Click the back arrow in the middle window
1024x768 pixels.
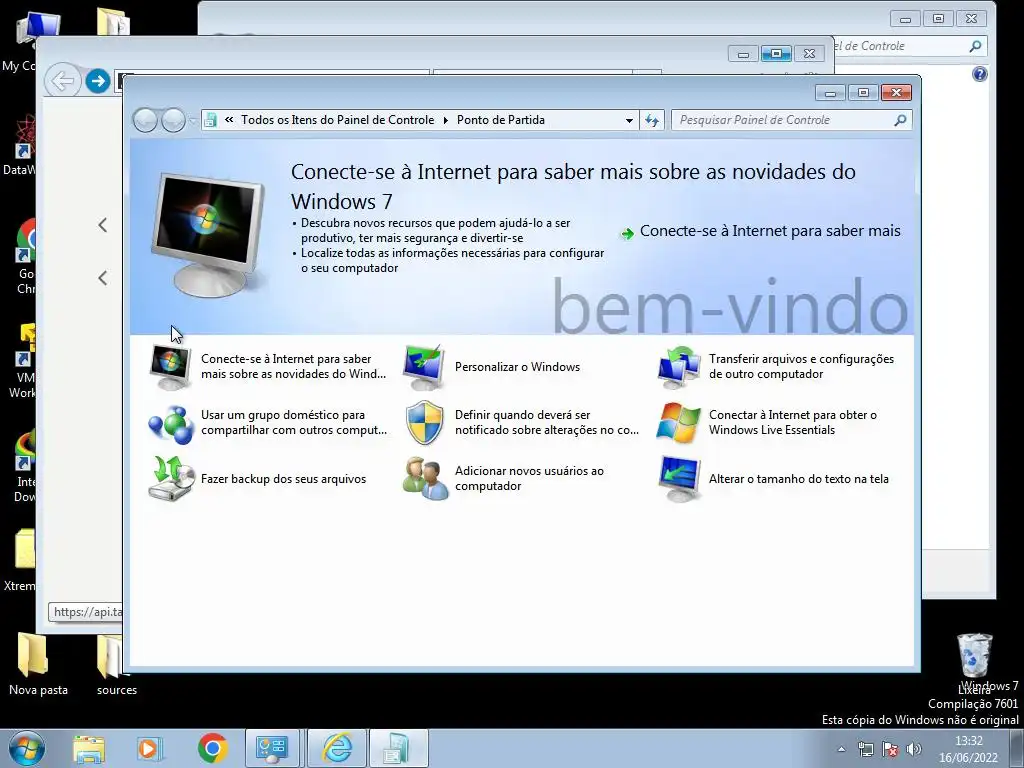tap(63, 81)
